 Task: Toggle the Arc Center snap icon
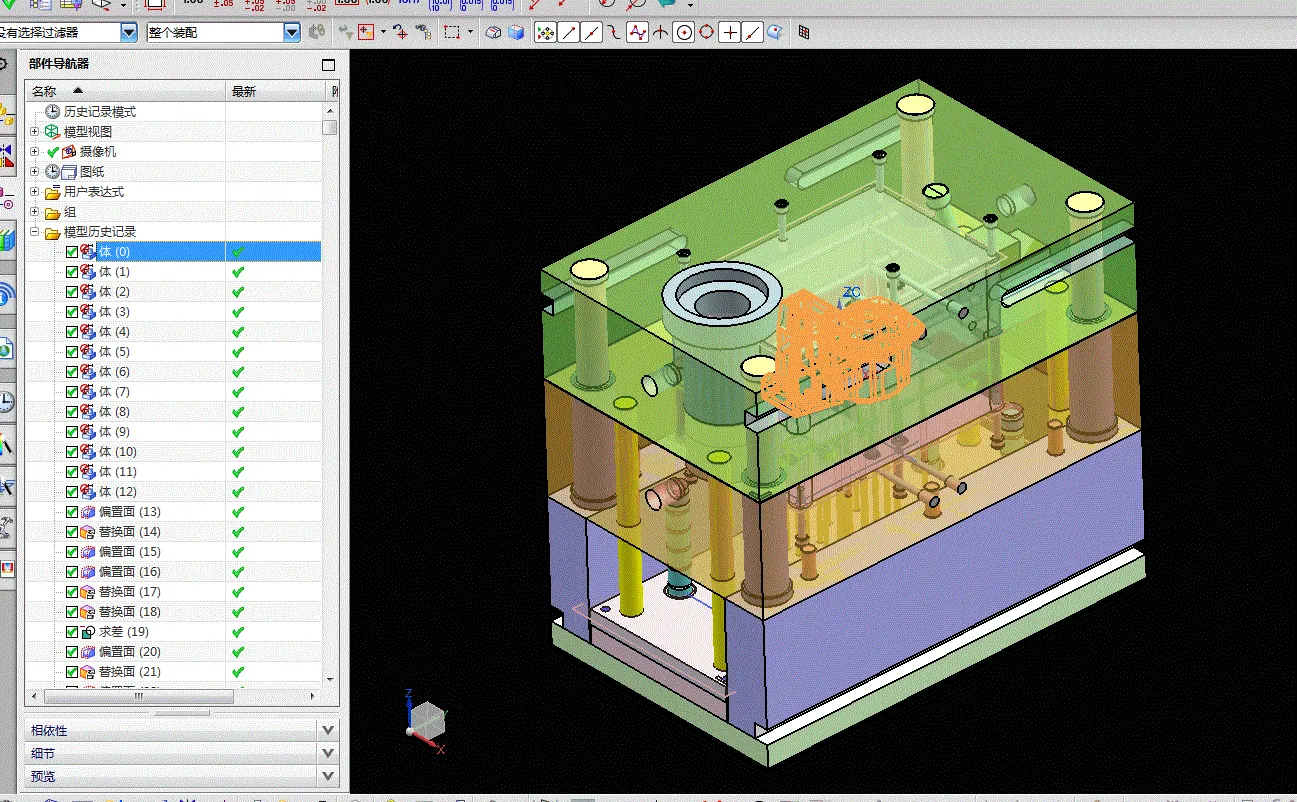pos(684,33)
